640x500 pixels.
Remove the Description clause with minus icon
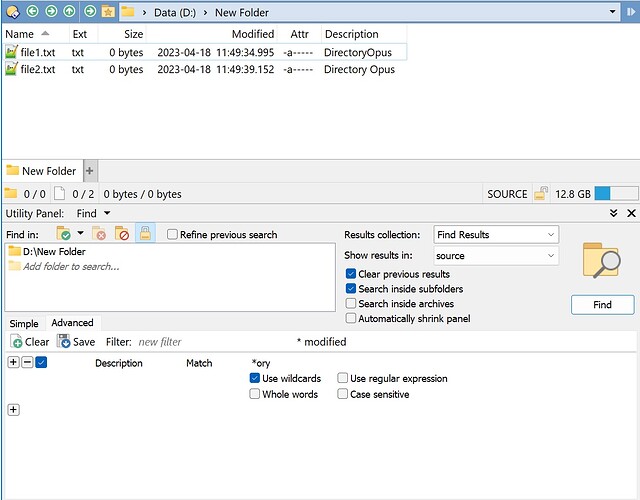27,362
